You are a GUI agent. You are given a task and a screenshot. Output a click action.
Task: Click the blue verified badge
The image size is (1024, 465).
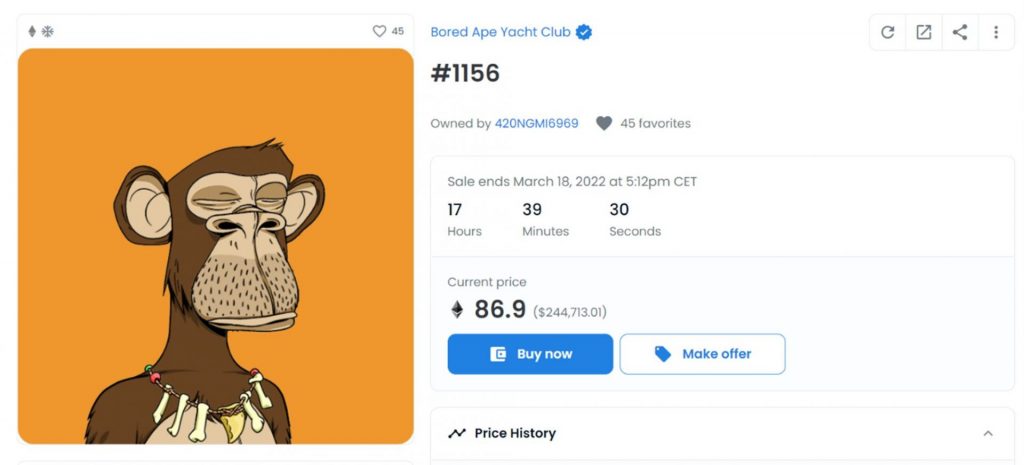(584, 32)
